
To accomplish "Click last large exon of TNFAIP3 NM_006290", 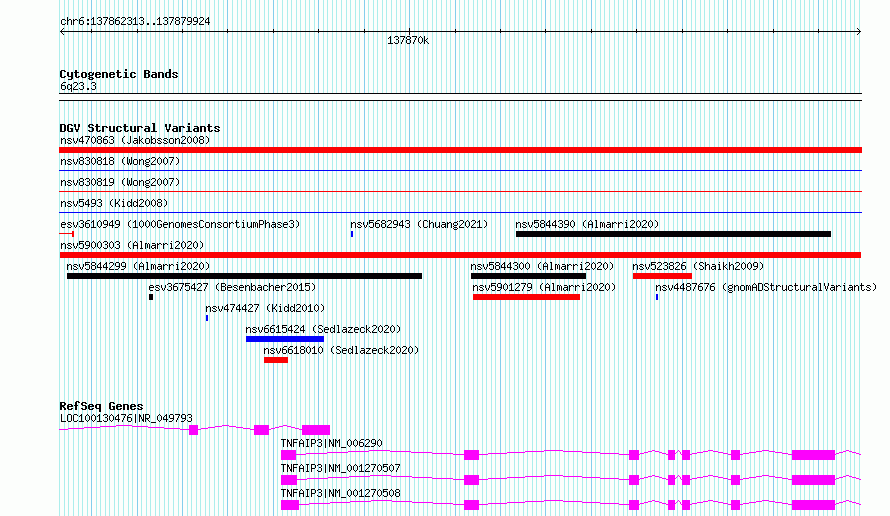I will pyautogui.click(x=813, y=455).
